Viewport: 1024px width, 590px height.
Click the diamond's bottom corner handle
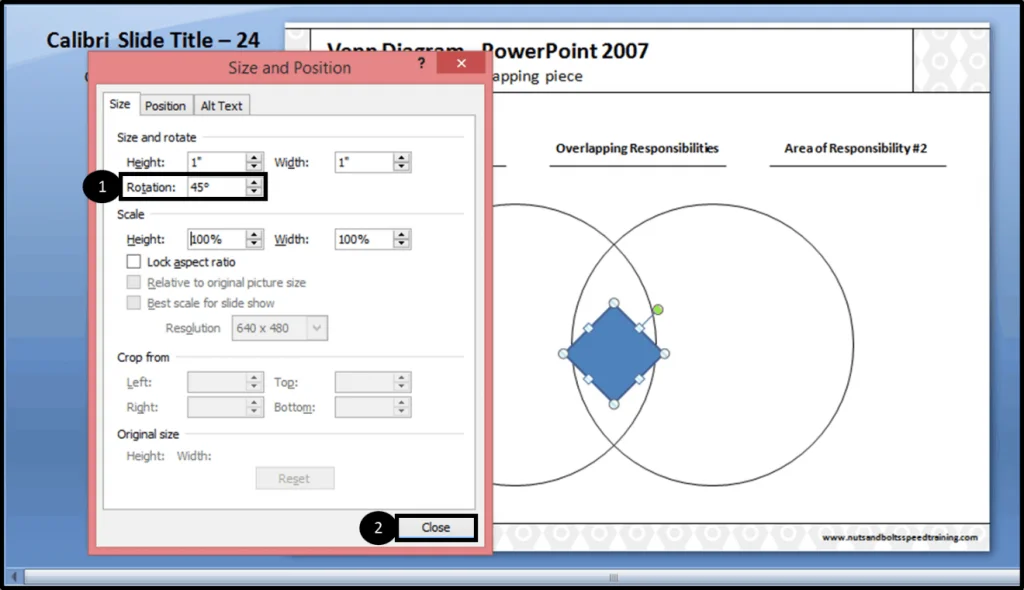614,404
